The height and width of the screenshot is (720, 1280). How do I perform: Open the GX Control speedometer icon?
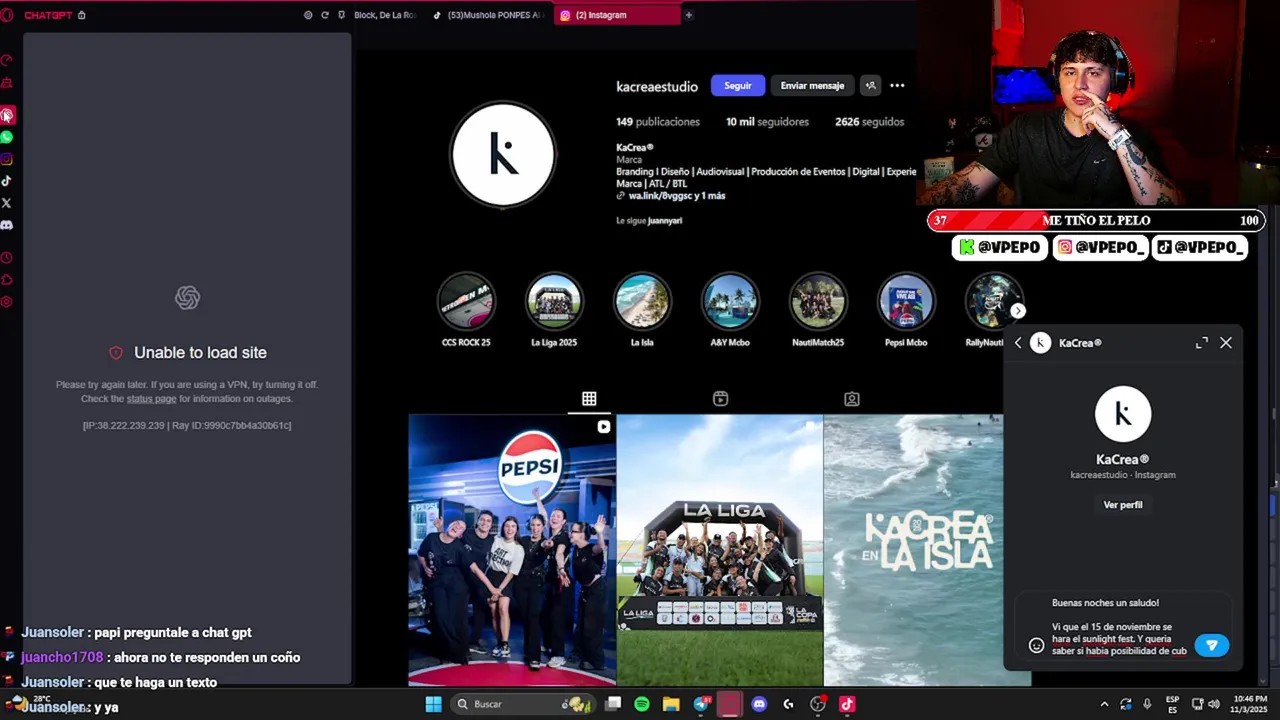tap(6, 61)
